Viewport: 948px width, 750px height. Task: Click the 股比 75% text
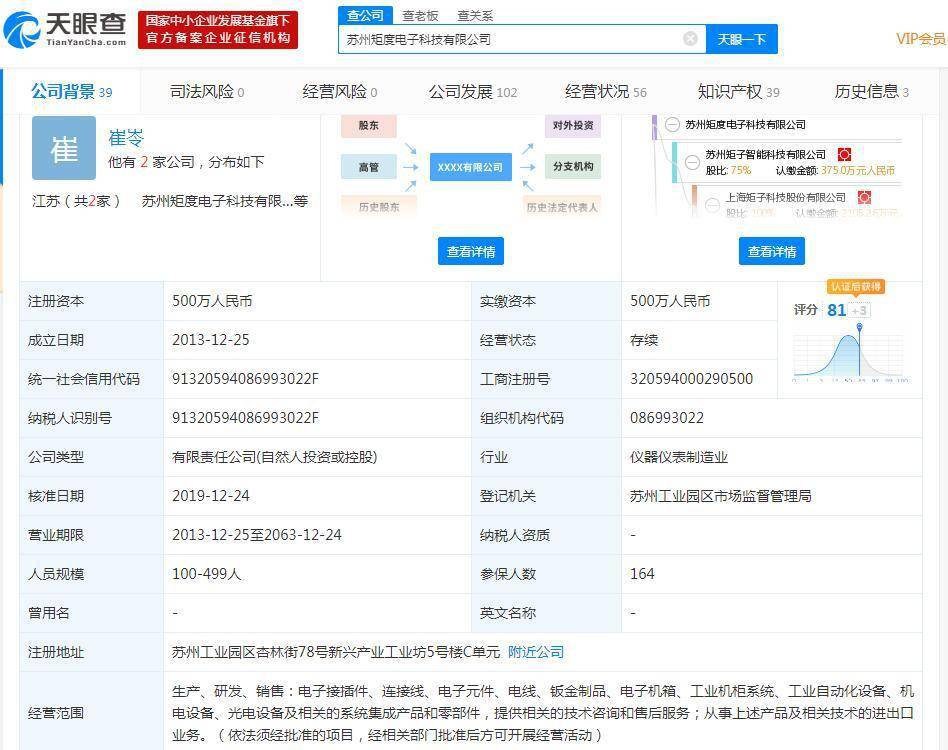(x=728, y=171)
